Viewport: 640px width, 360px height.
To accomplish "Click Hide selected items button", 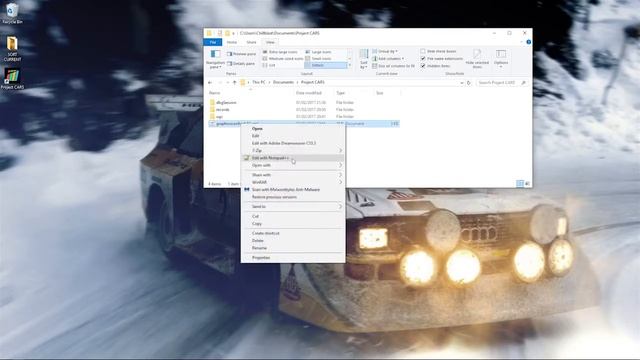I will (x=477, y=59).
